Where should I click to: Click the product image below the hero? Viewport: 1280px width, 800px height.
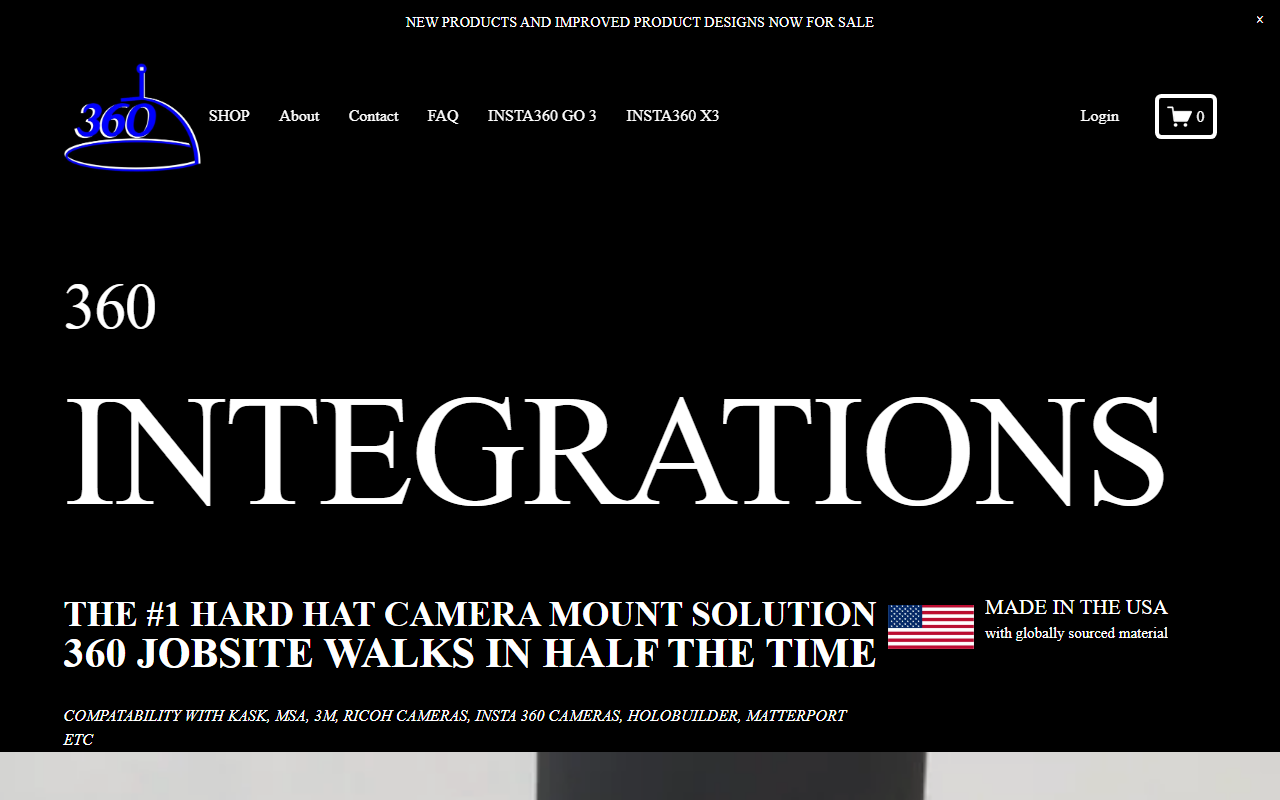[x=640, y=776]
